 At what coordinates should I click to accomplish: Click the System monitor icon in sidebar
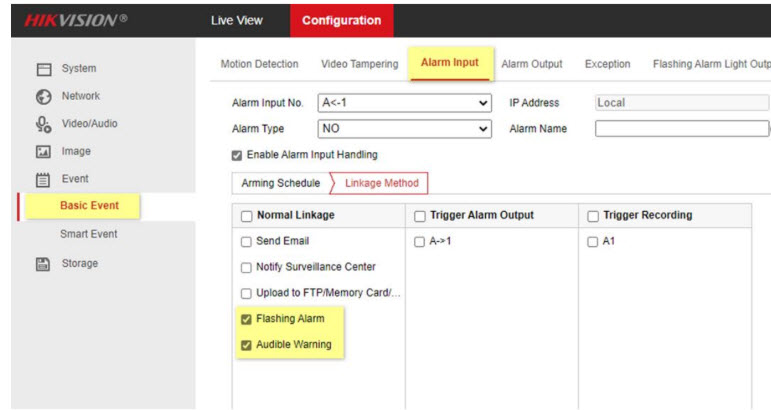point(43,69)
